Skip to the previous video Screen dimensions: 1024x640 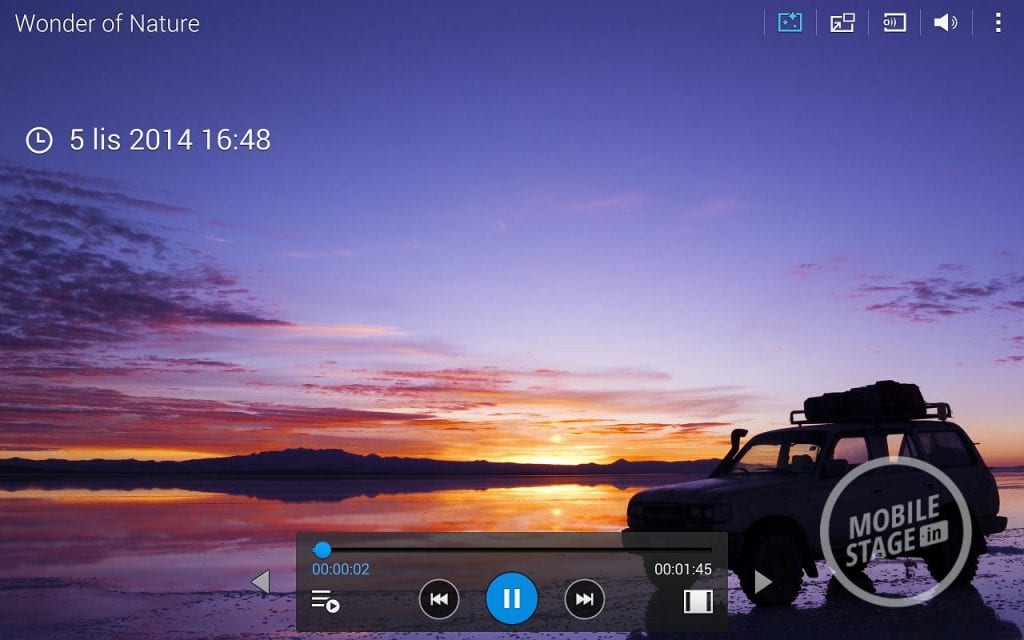tap(438, 599)
